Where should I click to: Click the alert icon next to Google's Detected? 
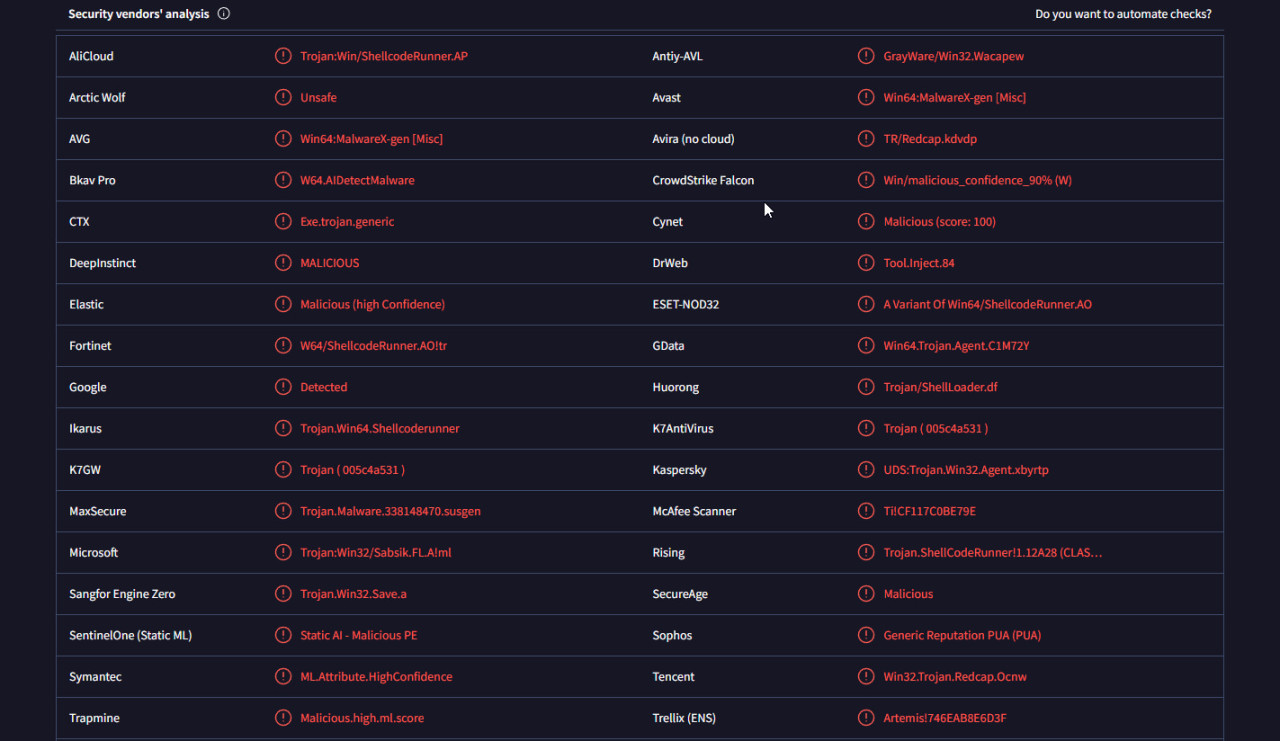pos(283,387)
